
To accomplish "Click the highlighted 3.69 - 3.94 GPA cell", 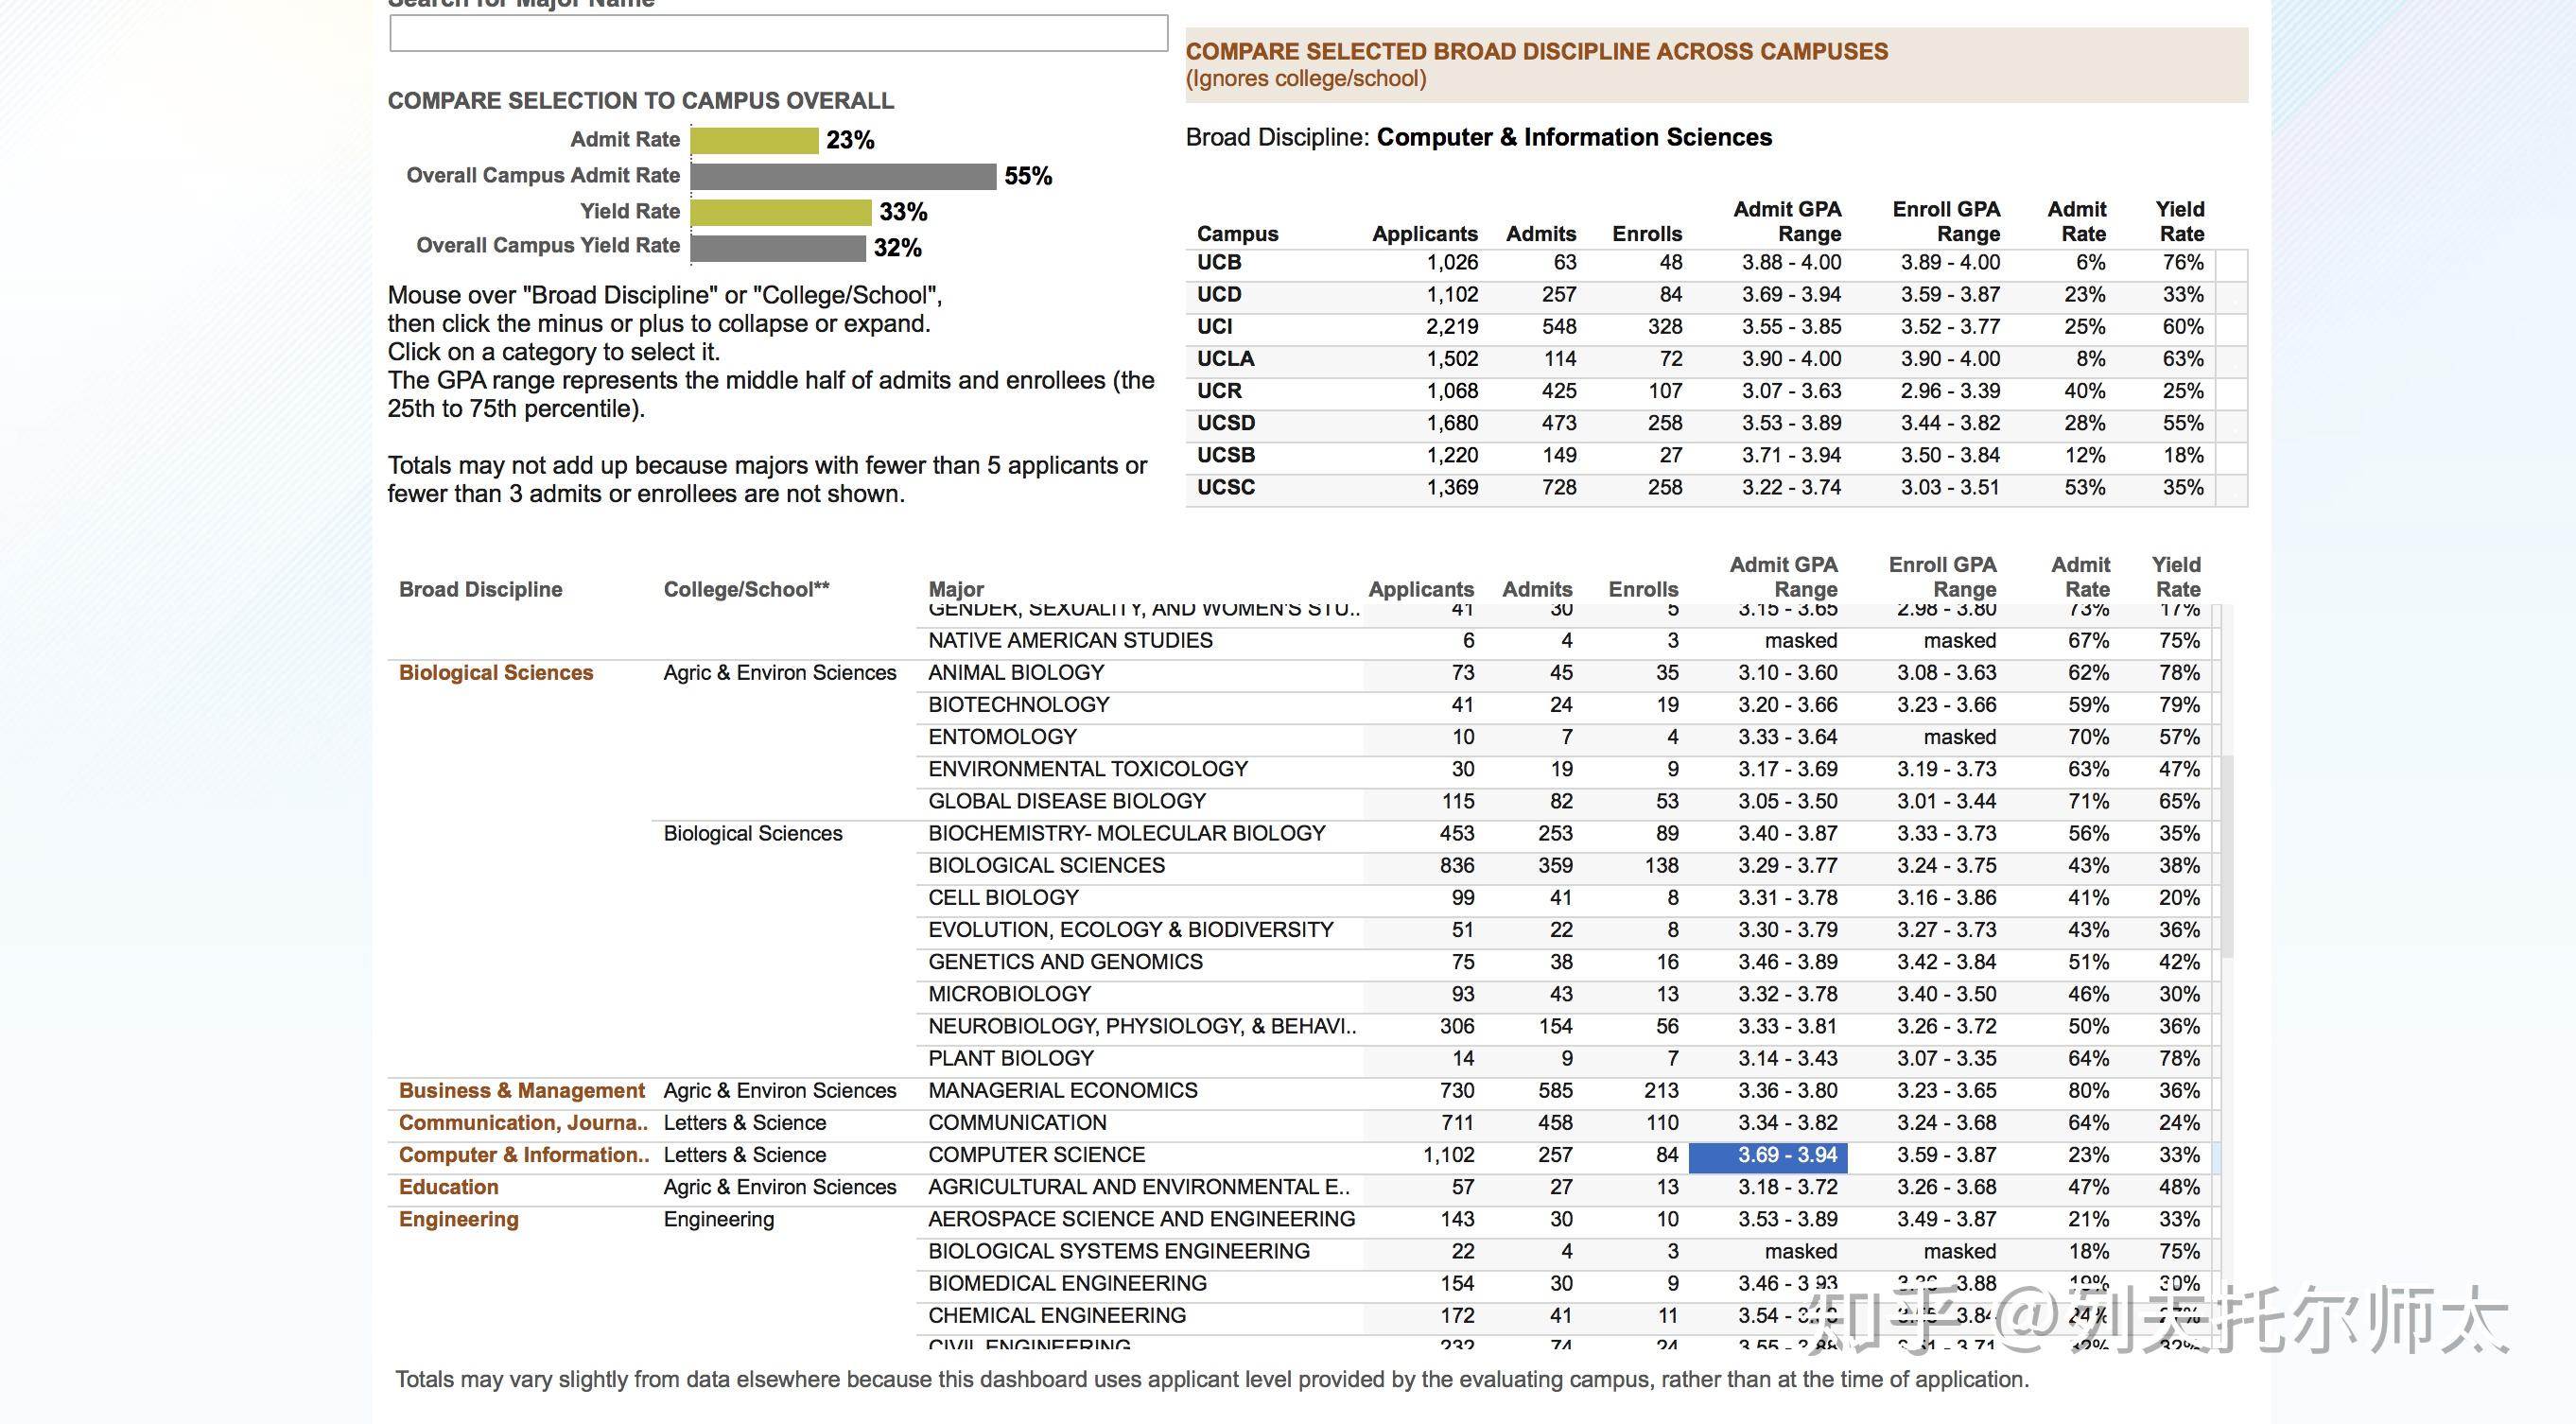I will pos(1768,1156).
